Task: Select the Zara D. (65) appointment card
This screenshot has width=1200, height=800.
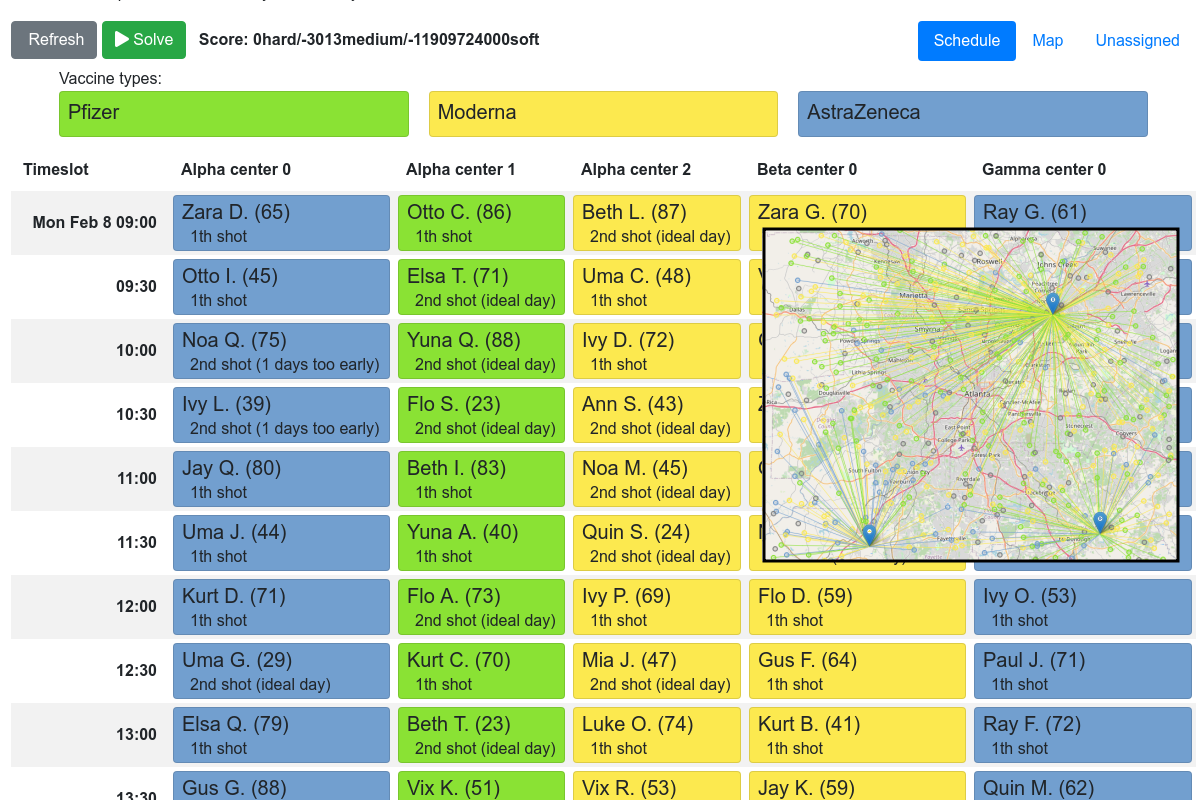Action: [x=281, y=222]
